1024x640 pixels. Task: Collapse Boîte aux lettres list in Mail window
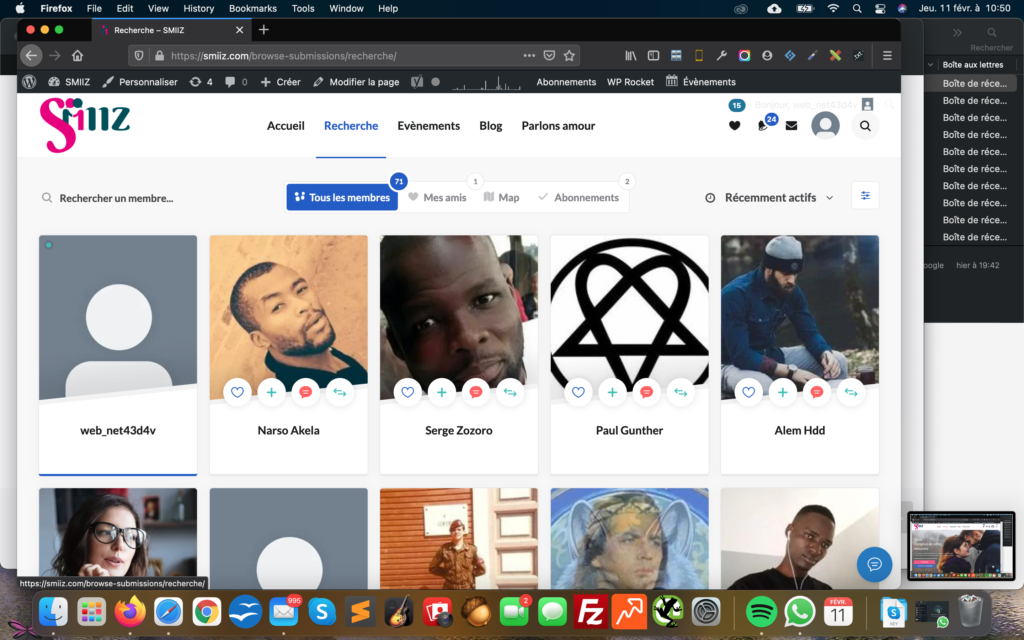[x=931, y=65]
